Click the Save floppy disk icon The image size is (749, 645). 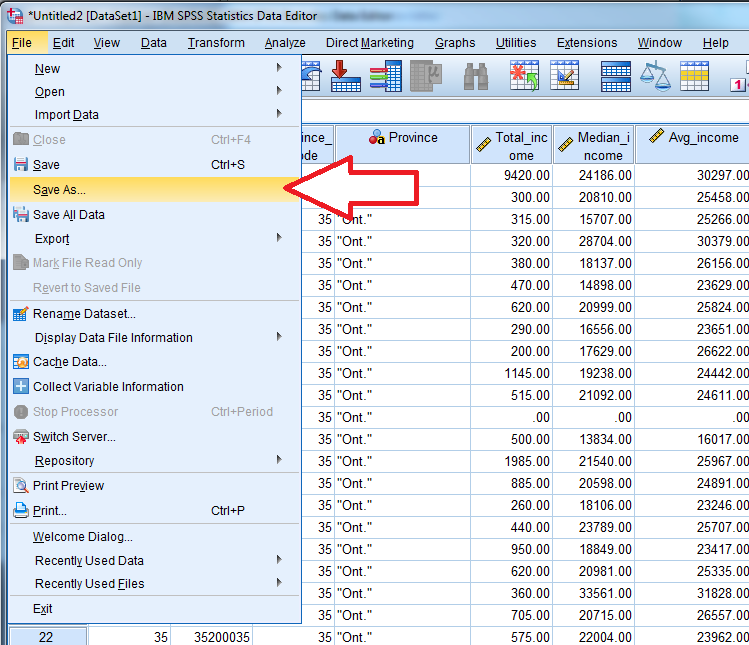point(21,164)
